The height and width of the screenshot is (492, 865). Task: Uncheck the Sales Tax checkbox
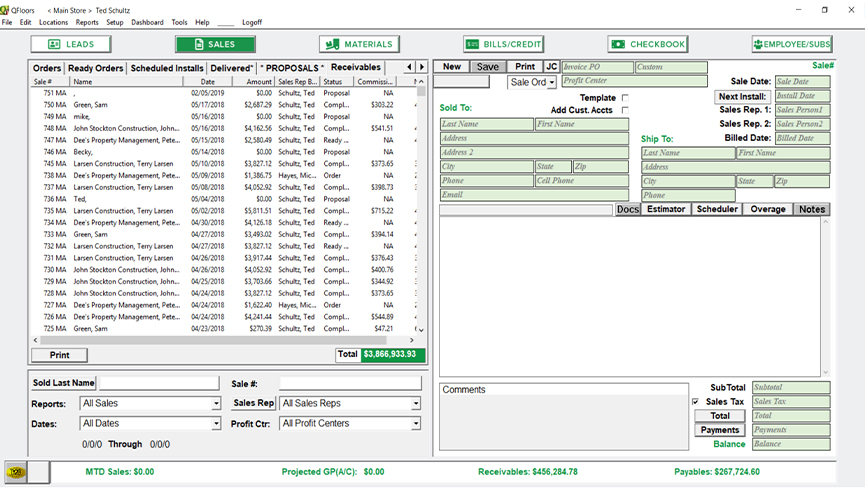pyautogui.click(x=696, y=402)
